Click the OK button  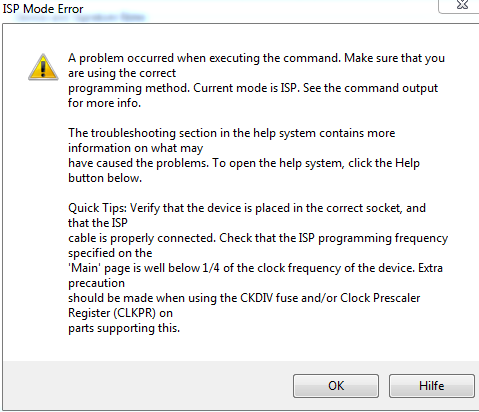pyautogui.click(x=336, y=386)
